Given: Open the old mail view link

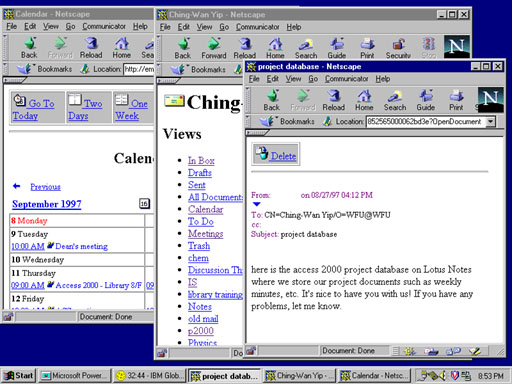Looking at the screenshot, I should [x=203, y=319].
